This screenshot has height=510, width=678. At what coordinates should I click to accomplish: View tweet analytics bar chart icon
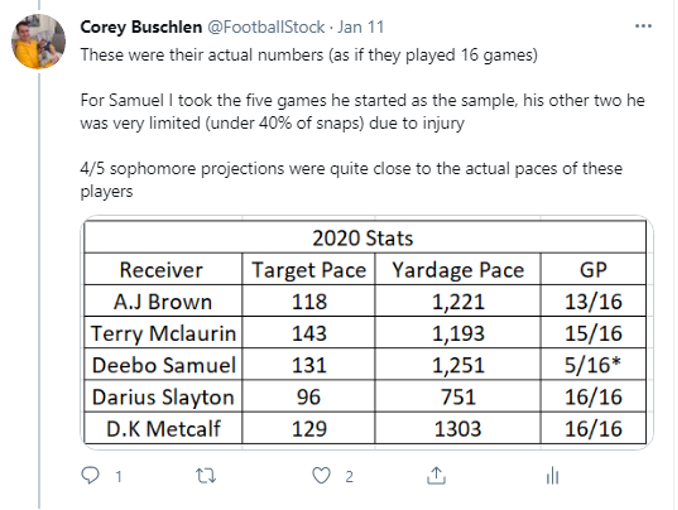553,476
